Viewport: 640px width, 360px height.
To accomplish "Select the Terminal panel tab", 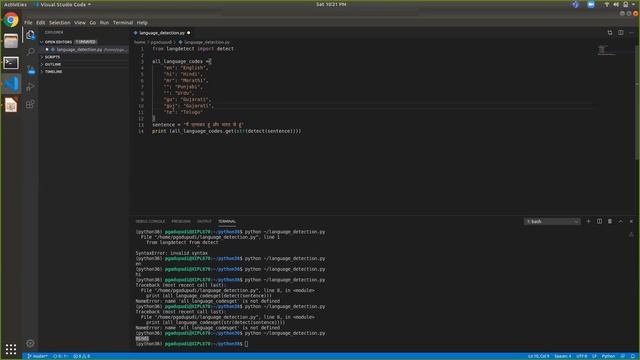I will click(227, 222).
